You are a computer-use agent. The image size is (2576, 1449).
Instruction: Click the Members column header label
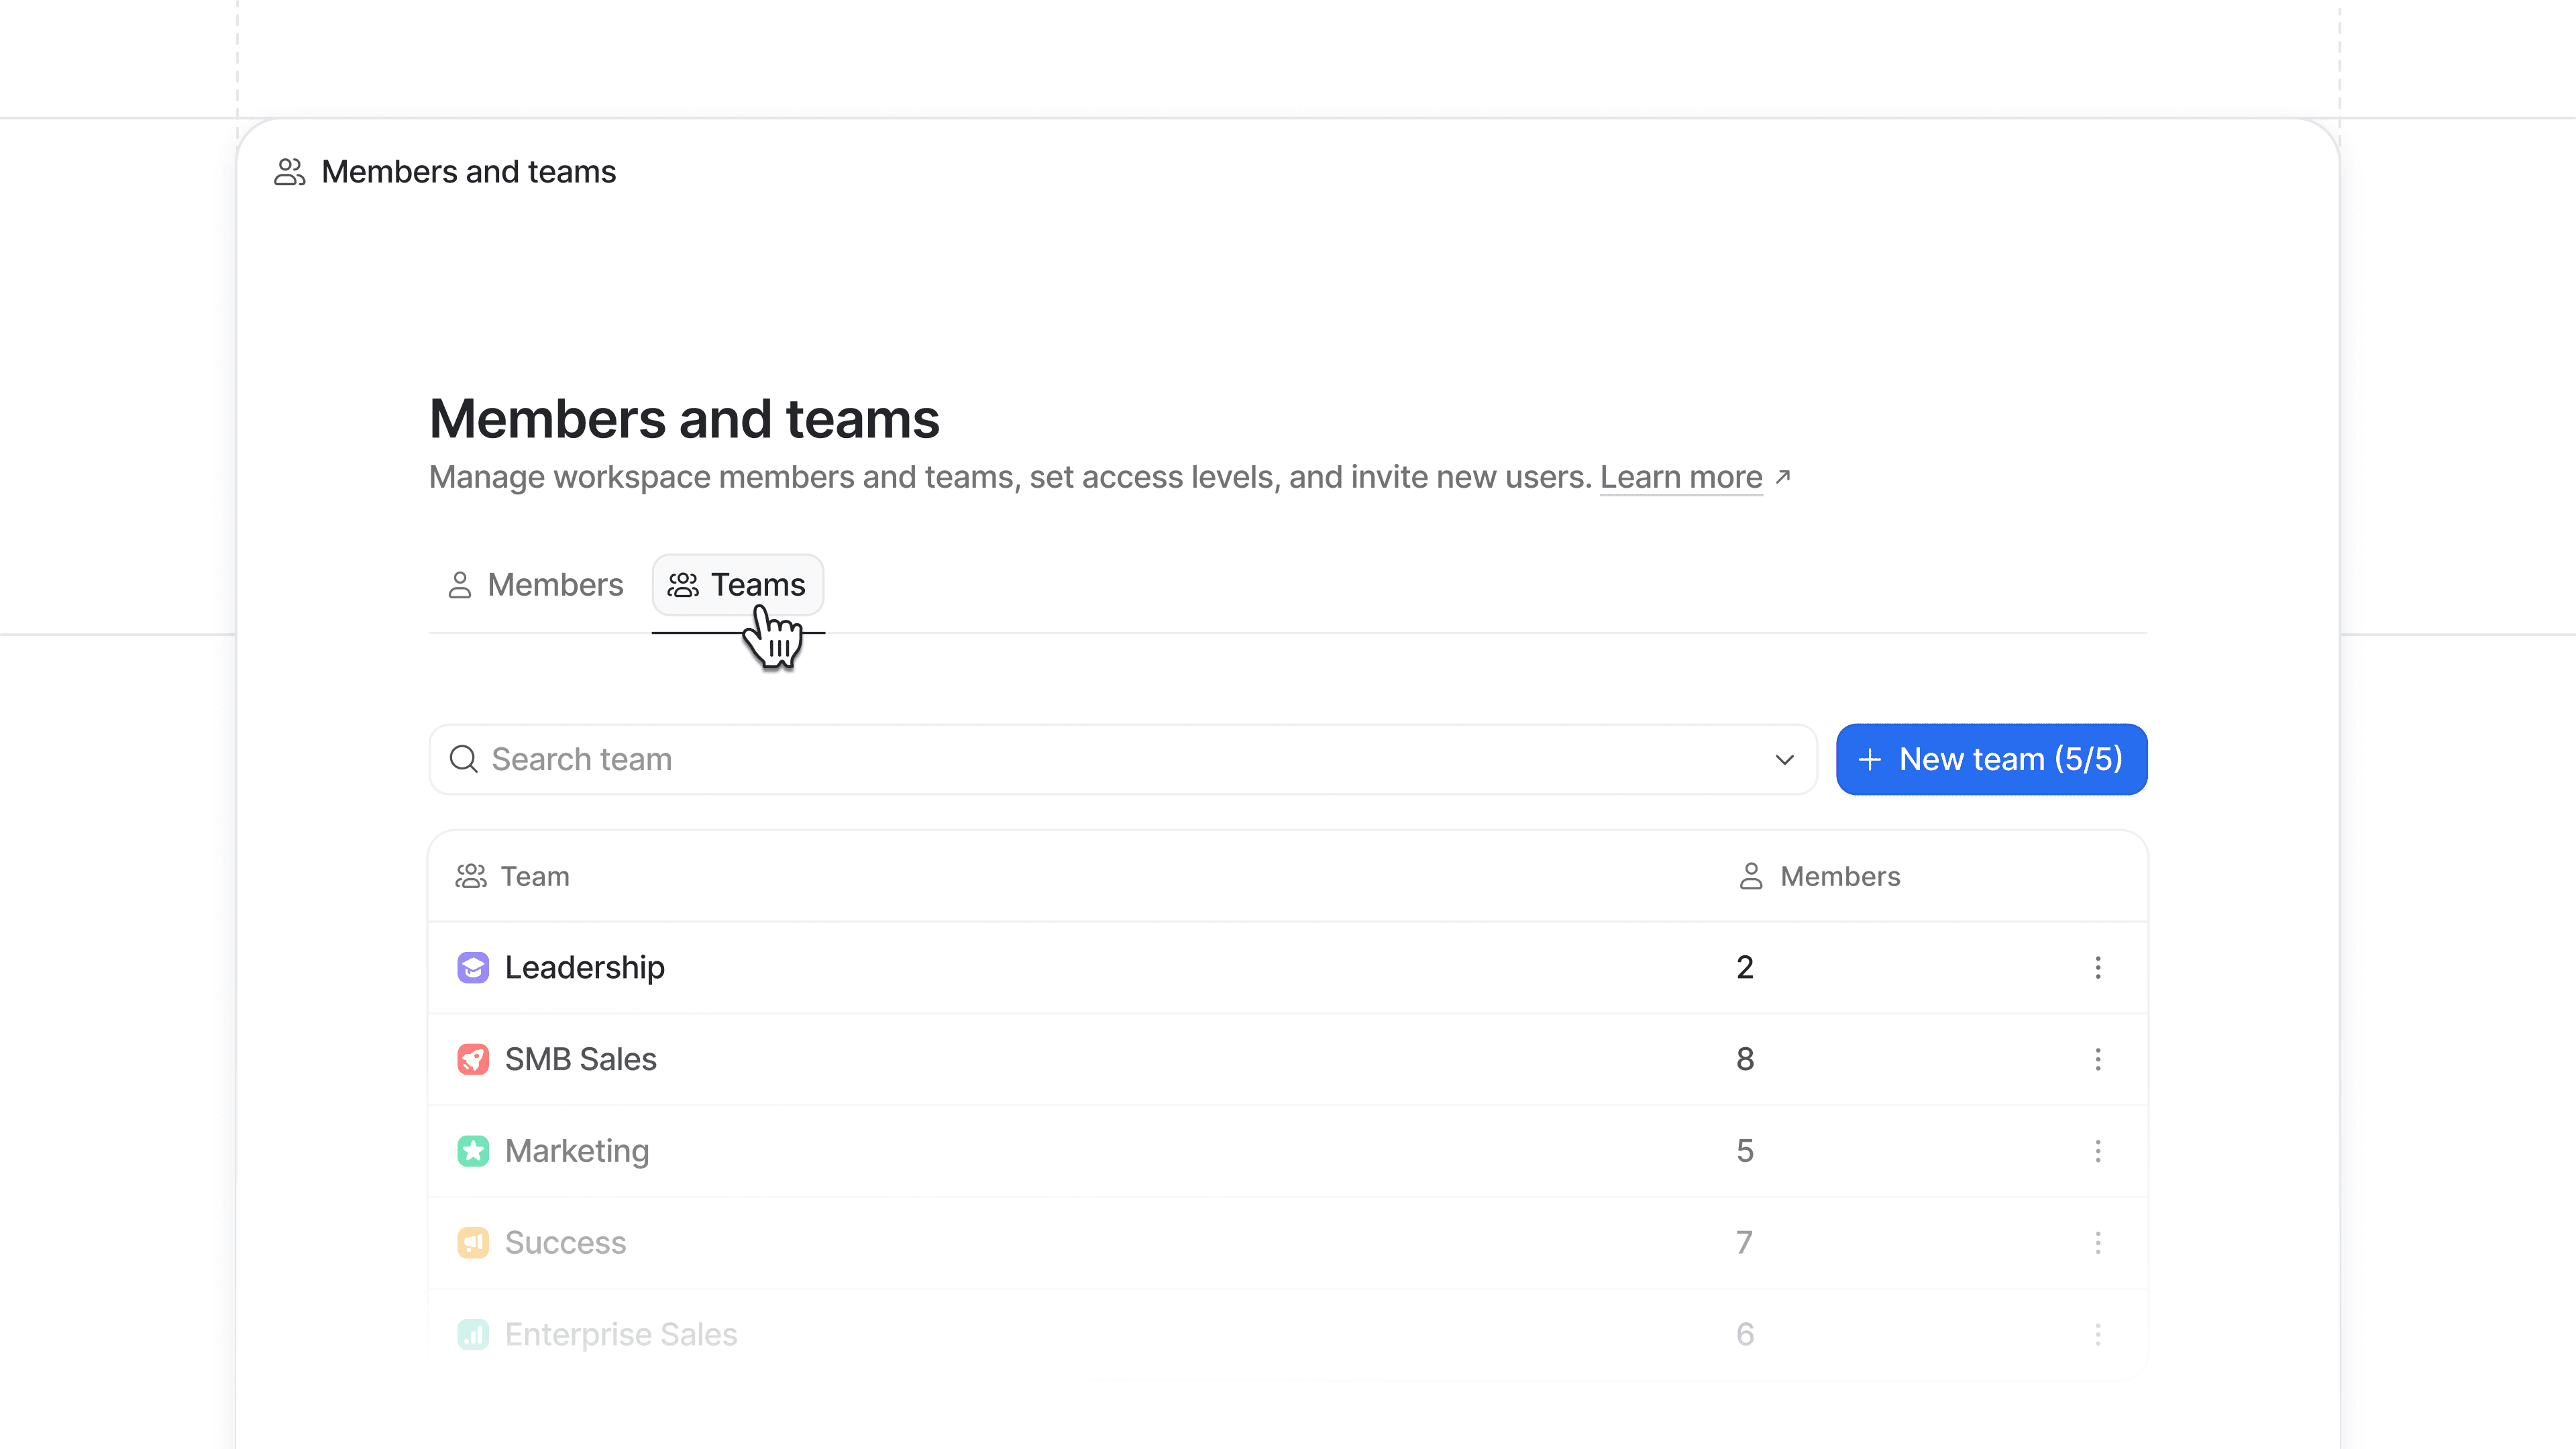pyautogui.click(x=1840, y=876)
